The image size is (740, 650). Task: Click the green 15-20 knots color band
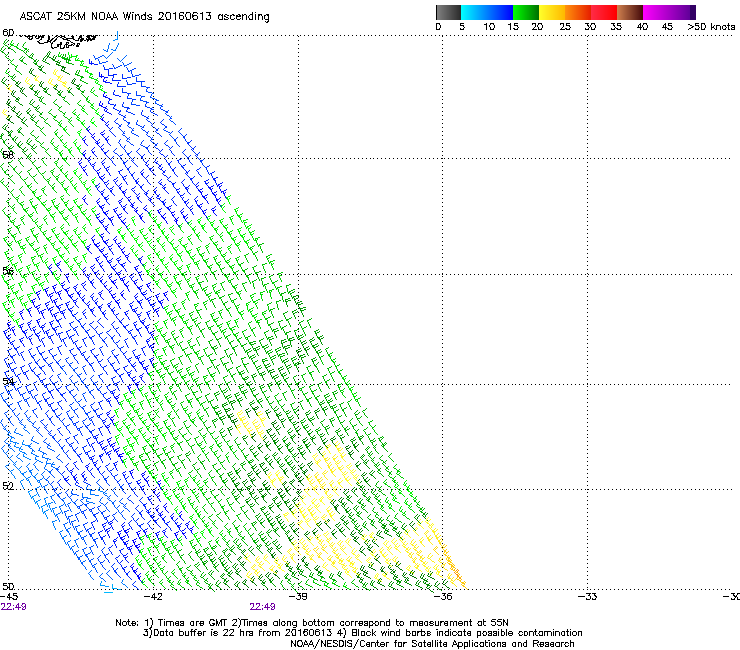click(x=526, y=12)
